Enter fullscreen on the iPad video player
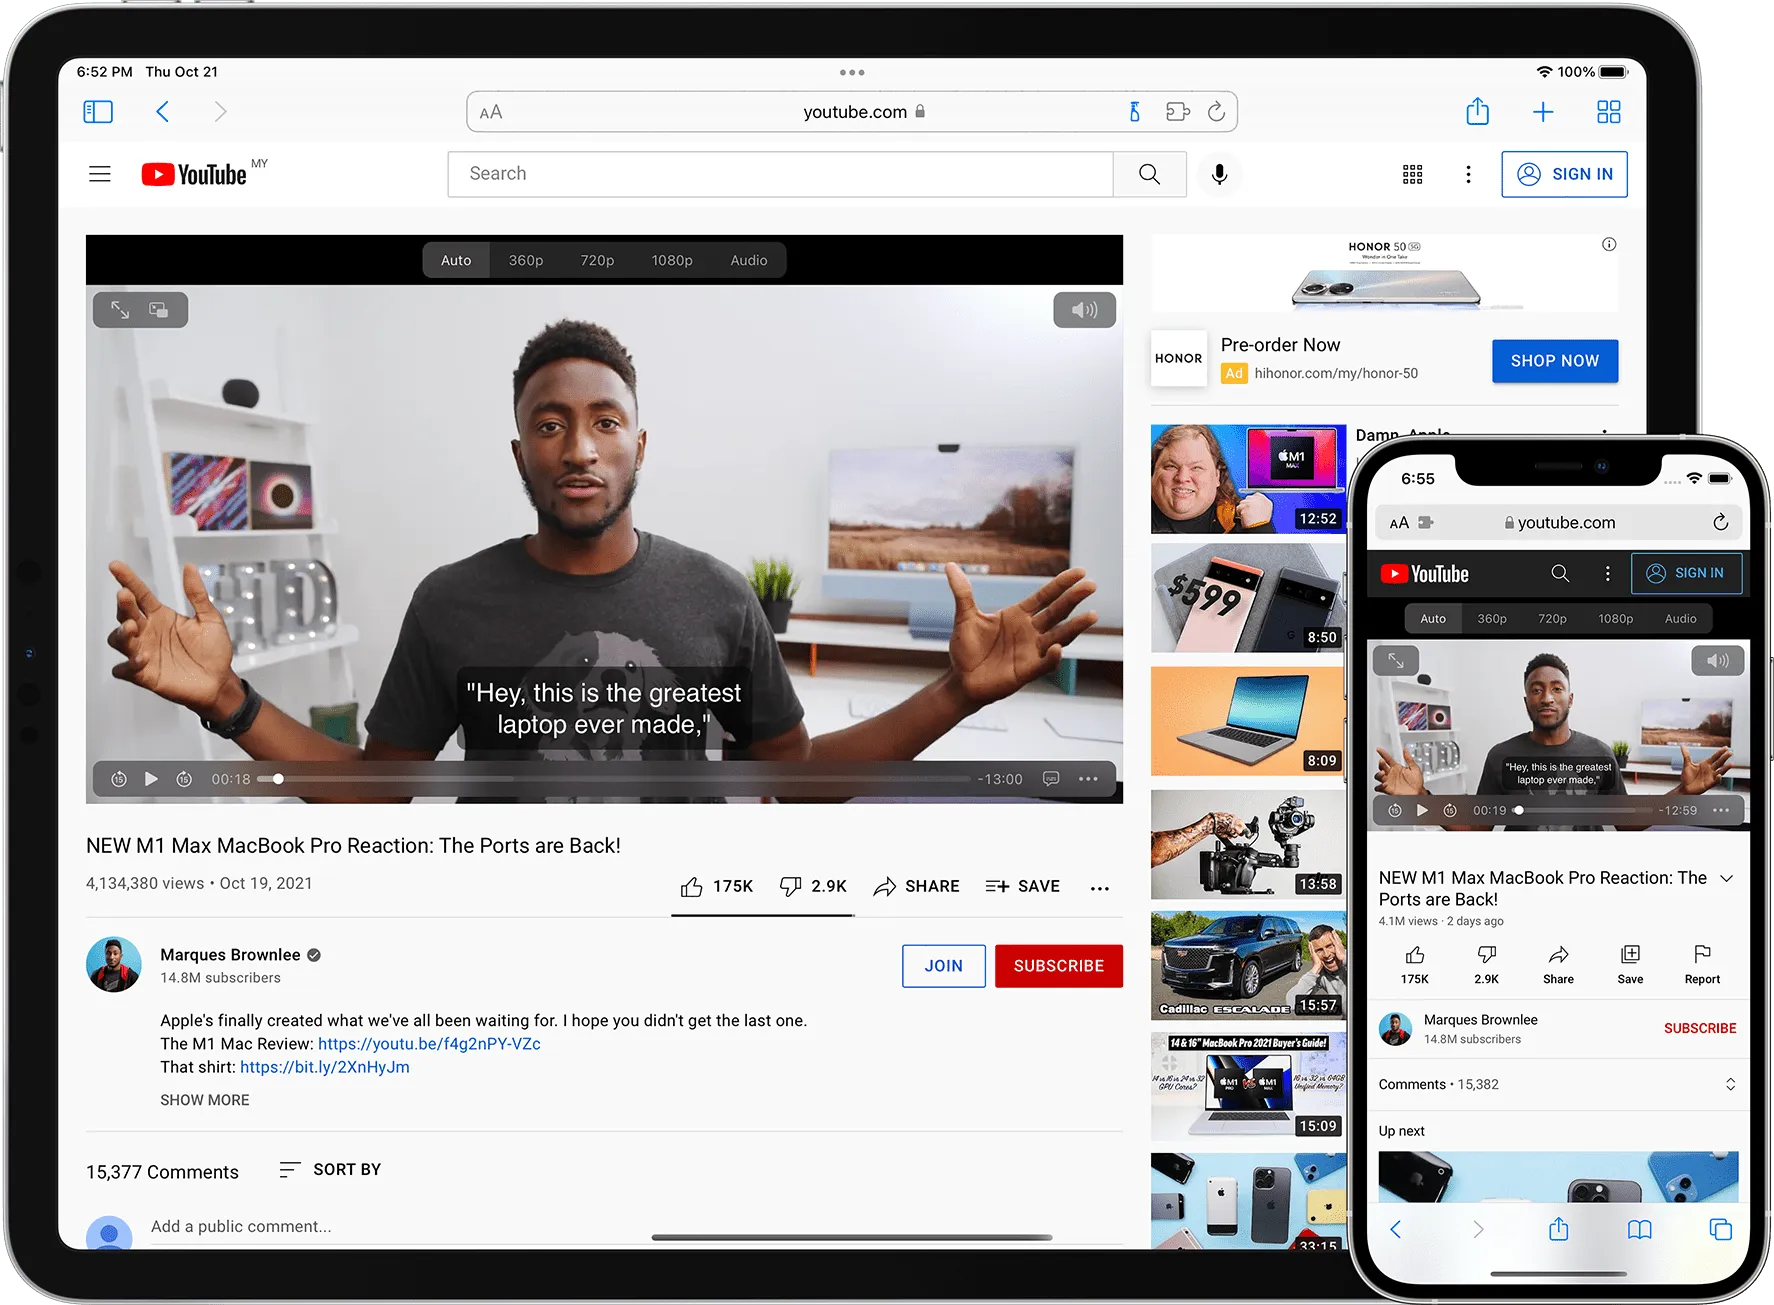 [120, 310]
